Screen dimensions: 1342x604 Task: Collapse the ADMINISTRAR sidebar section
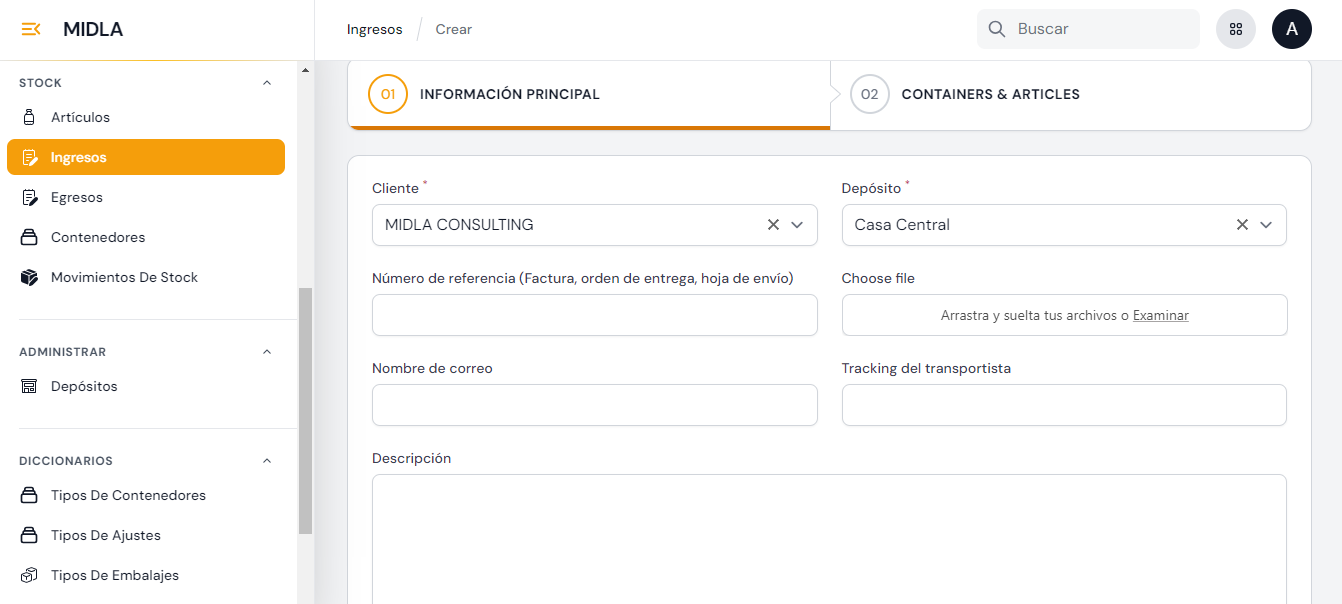[x=267, y=352]
